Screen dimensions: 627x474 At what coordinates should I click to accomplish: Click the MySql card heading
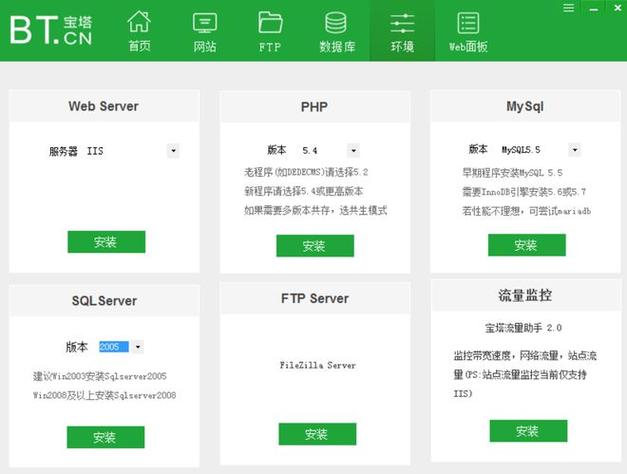(x=525, y=106)
